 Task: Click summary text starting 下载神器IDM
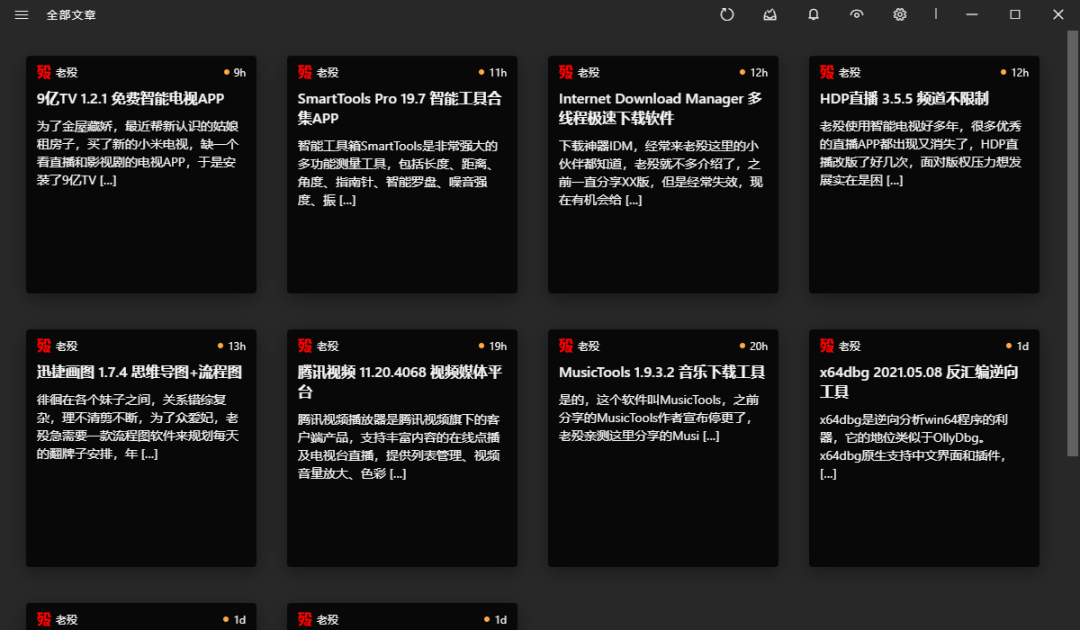[661, 173]
